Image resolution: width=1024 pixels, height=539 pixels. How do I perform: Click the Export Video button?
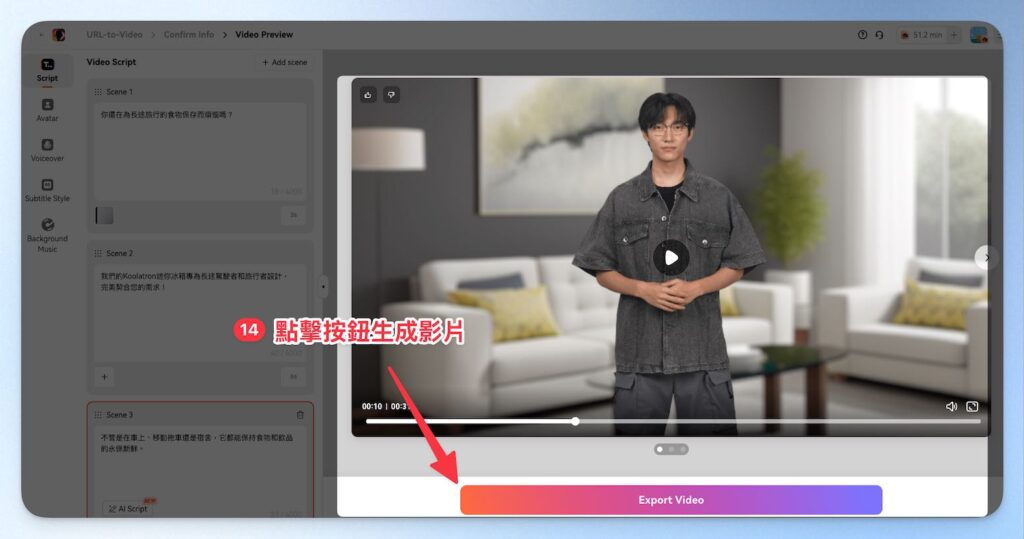671,500
